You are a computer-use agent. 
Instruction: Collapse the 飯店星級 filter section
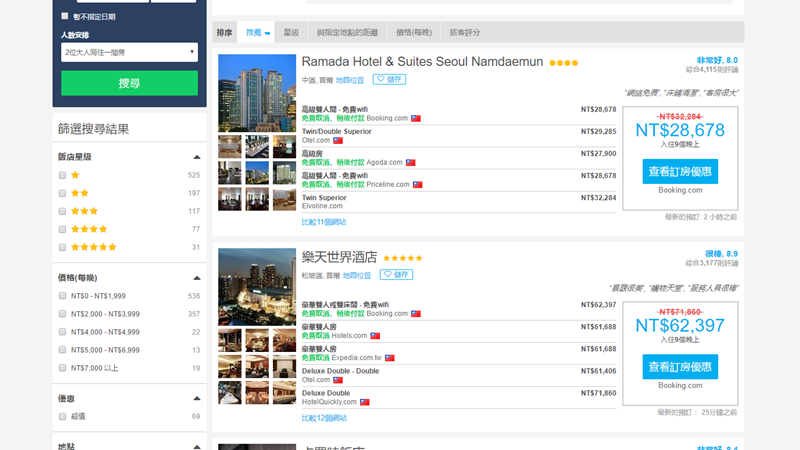coord(197,157)
